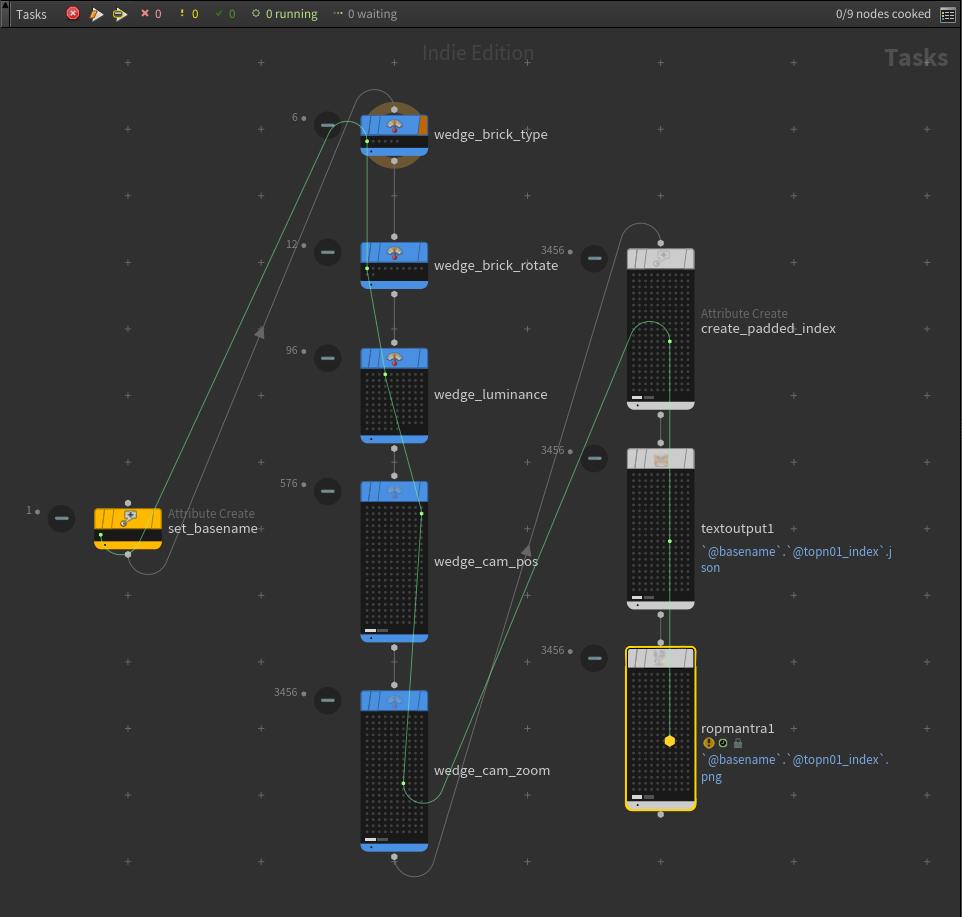Open the task table view icon top right
Screen dimensions: 962x917
click(946, 14)
